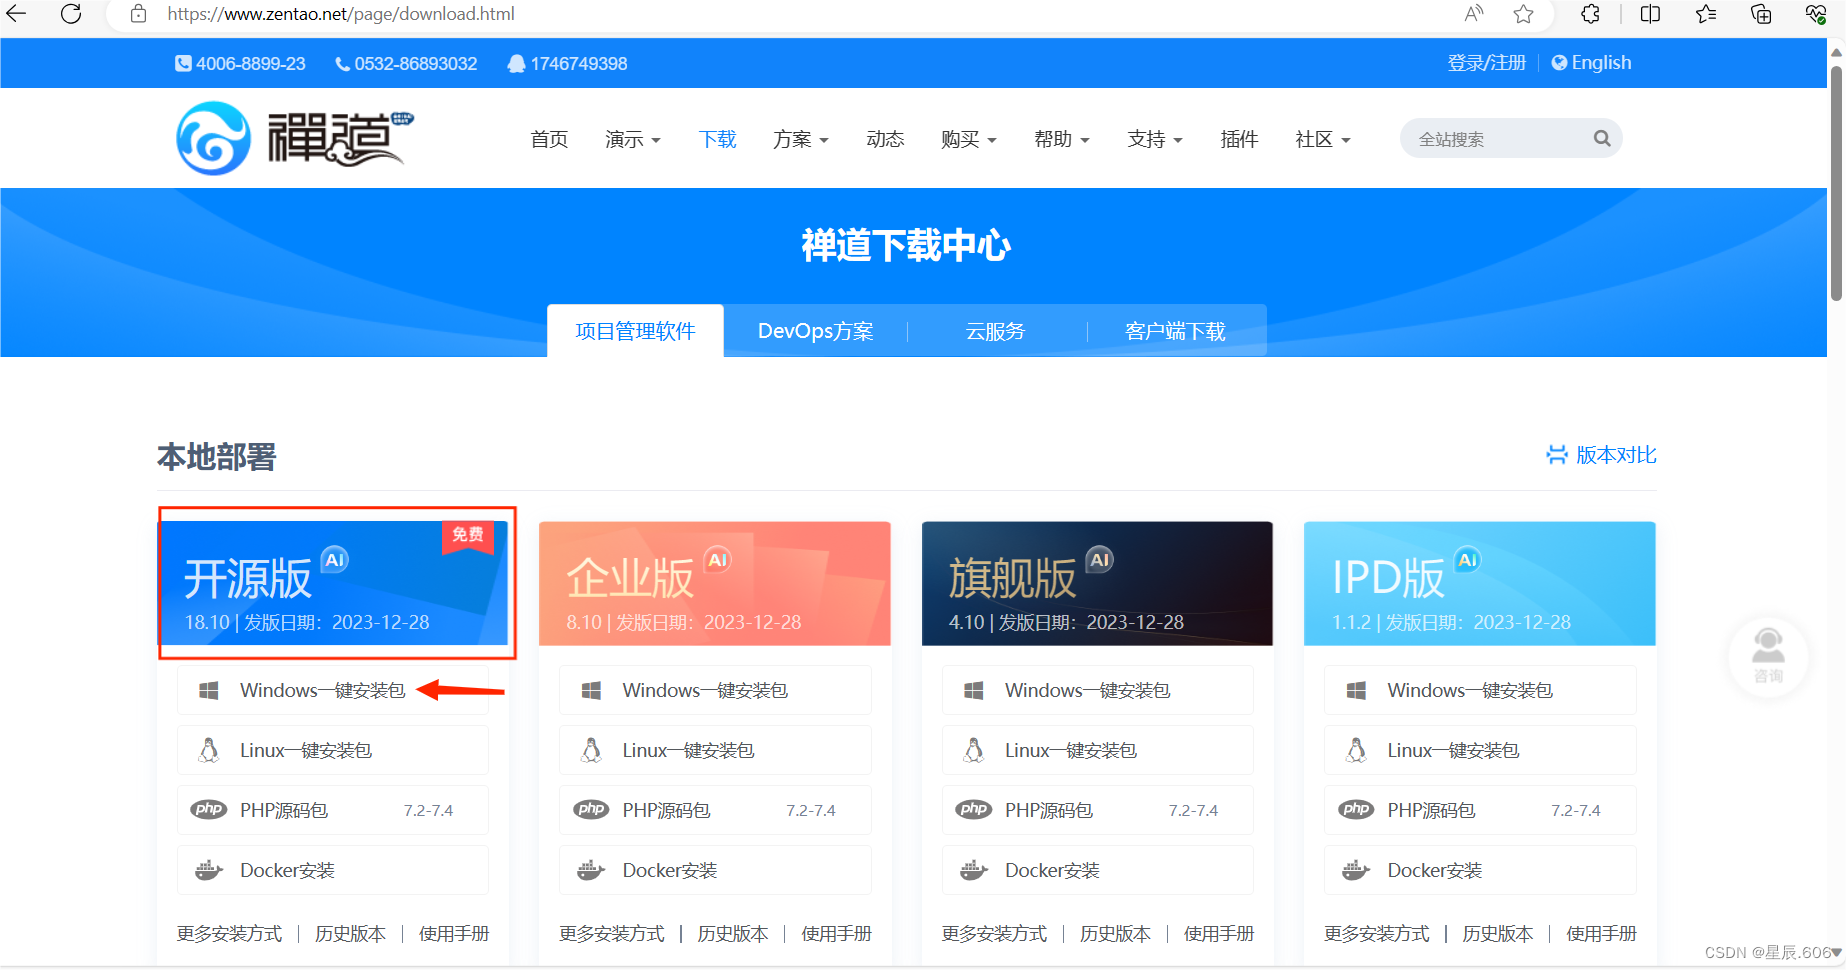Screen dimensions: 1846x970
Task: Expand the 支持 dropdown menu
Action: 1155,139
